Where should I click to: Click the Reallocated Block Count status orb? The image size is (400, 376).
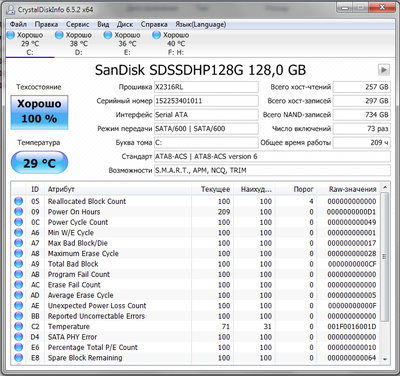pyautogui.click(x=19, y=201)
